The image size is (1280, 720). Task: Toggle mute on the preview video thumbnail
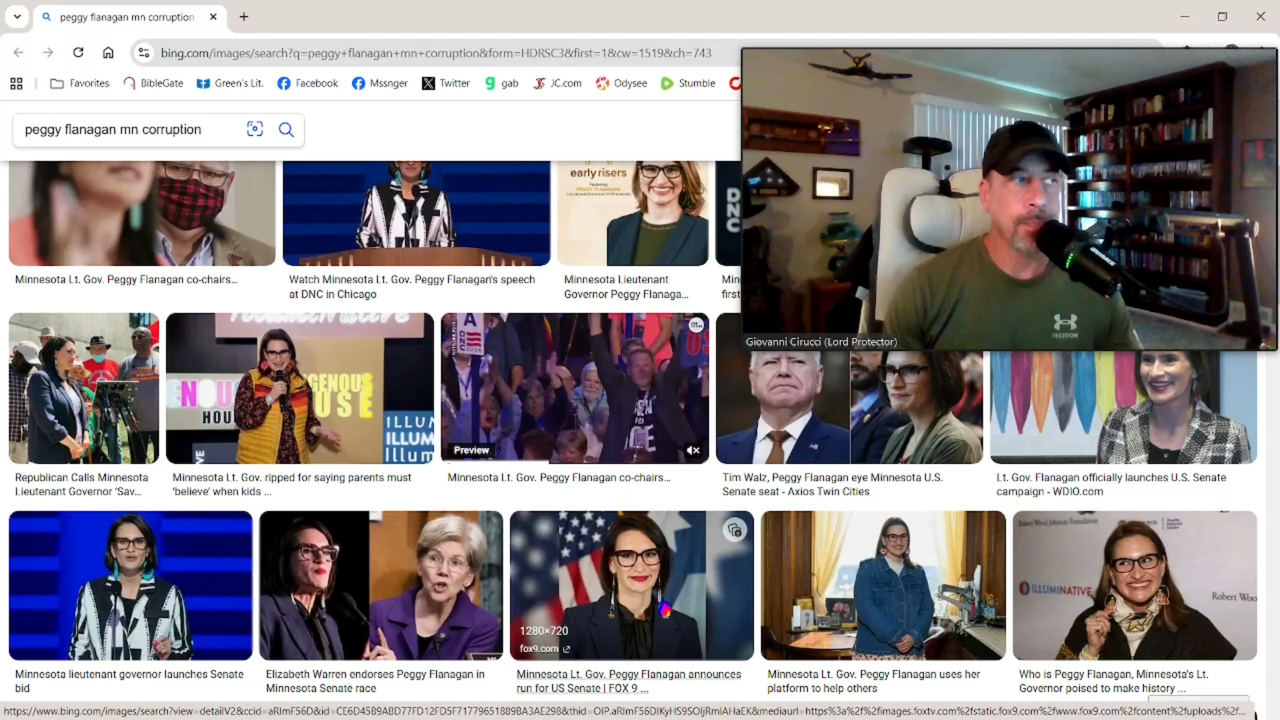tap(693, 450)
